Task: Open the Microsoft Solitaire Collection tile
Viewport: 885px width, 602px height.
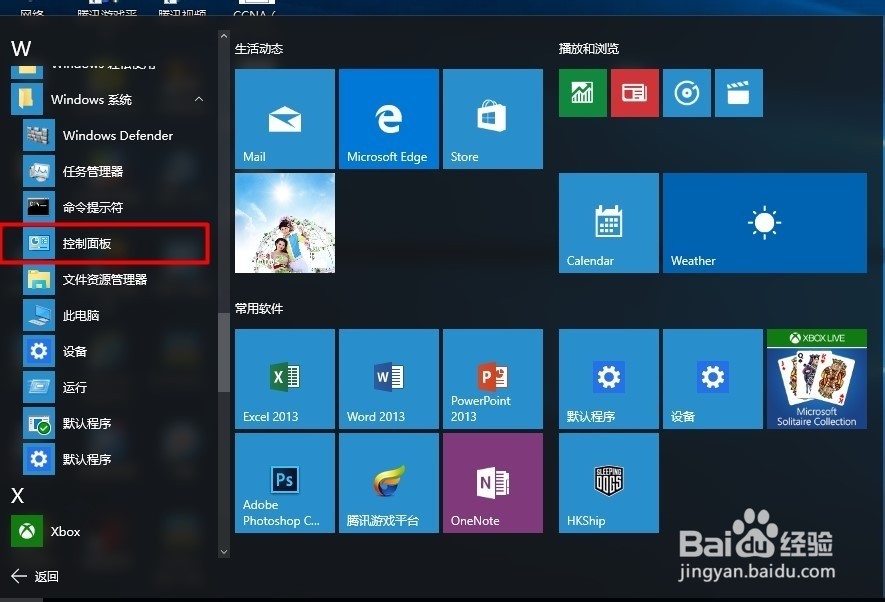Action: click(817, 379)
